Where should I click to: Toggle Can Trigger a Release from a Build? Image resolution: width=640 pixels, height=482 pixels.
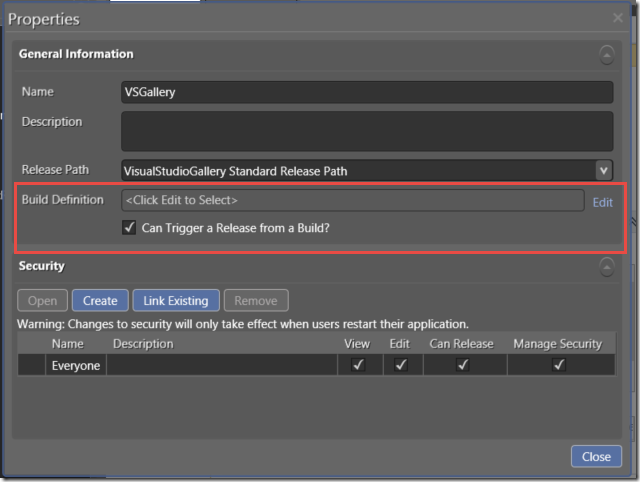click(x=129, y=227)
